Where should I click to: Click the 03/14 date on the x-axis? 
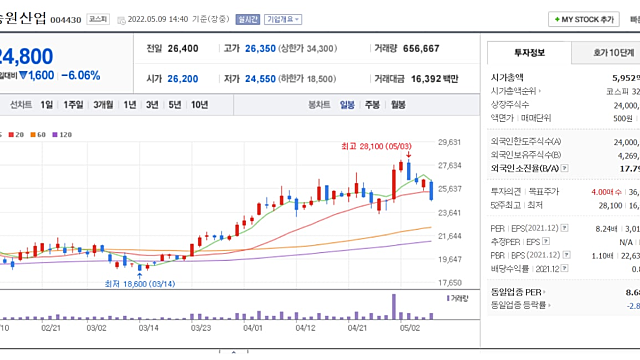(x=149, y=328)
